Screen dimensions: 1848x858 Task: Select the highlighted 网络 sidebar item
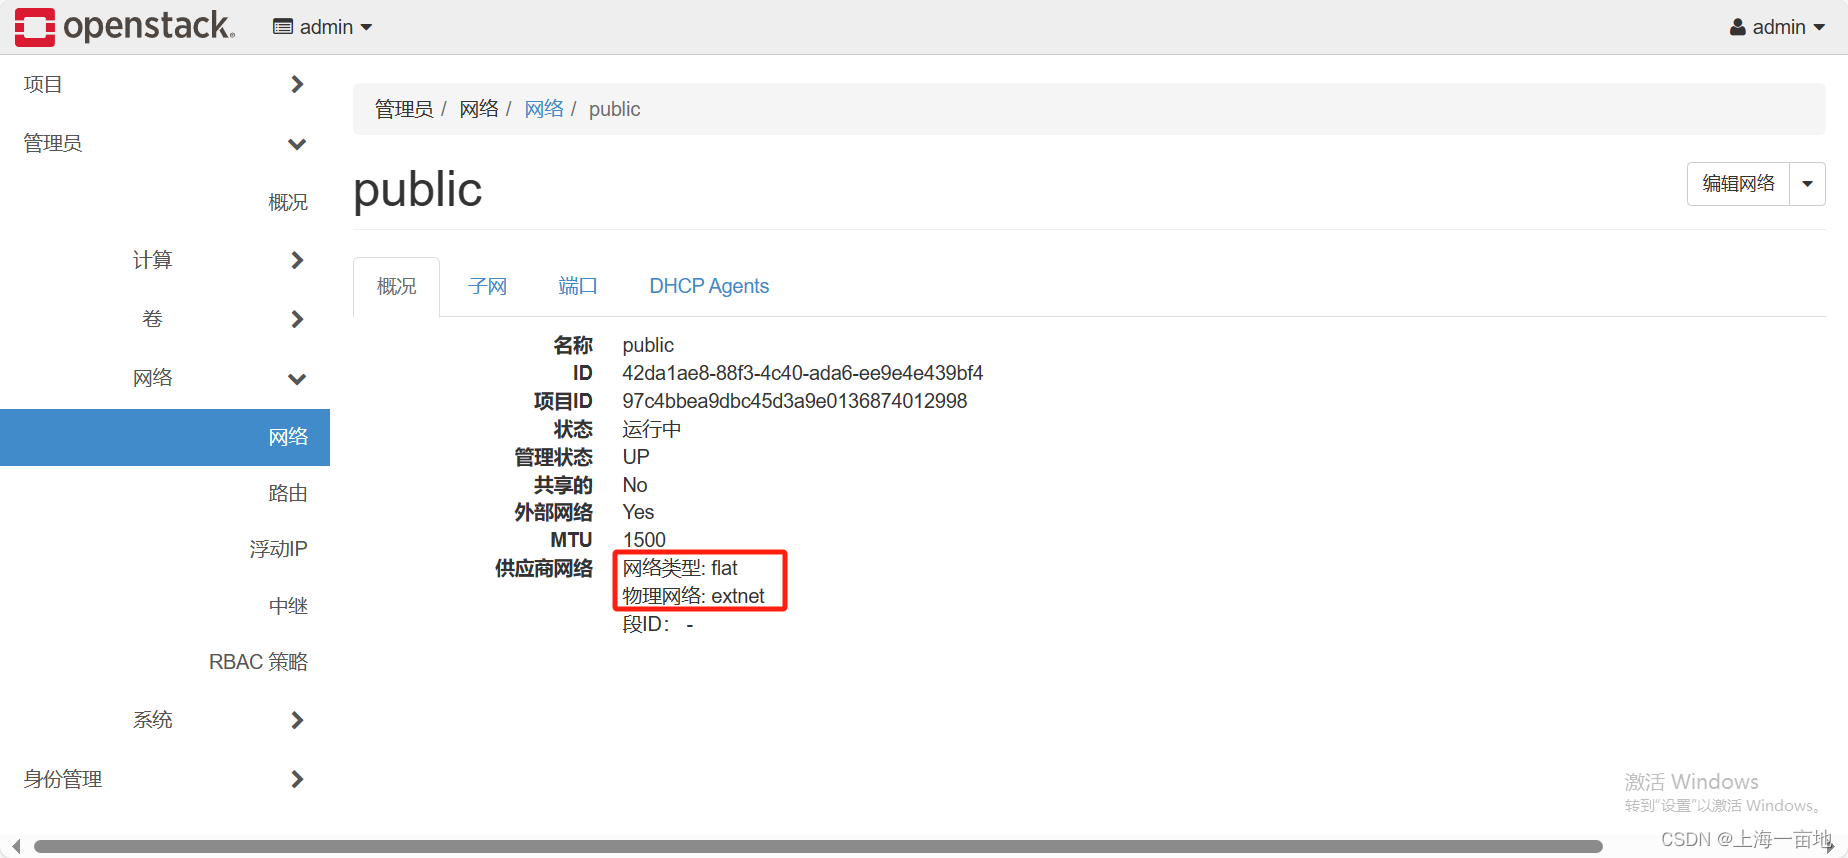pyautogui.click(x=165, y=437)
